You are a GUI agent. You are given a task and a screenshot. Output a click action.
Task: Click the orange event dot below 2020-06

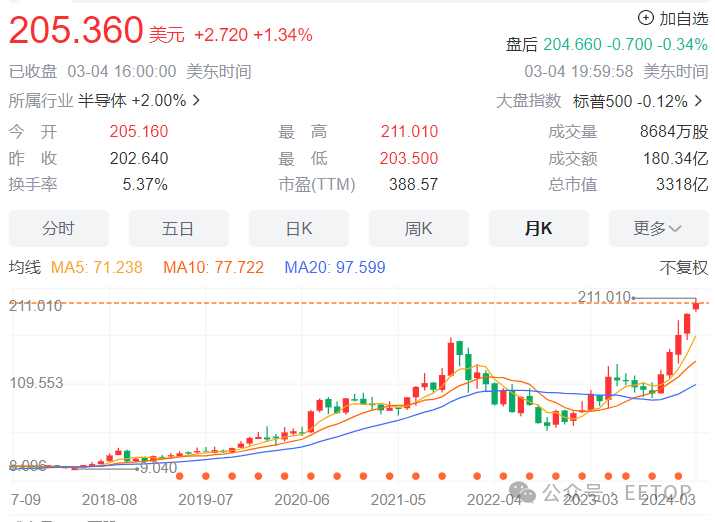[308, 476]
